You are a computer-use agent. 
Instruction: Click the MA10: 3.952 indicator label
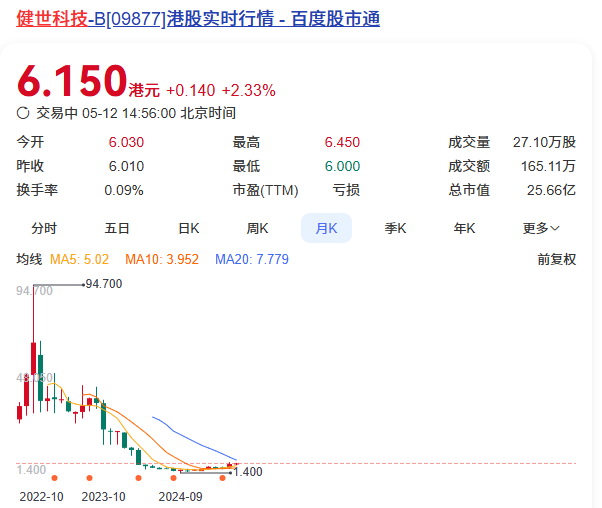(162, 260)
